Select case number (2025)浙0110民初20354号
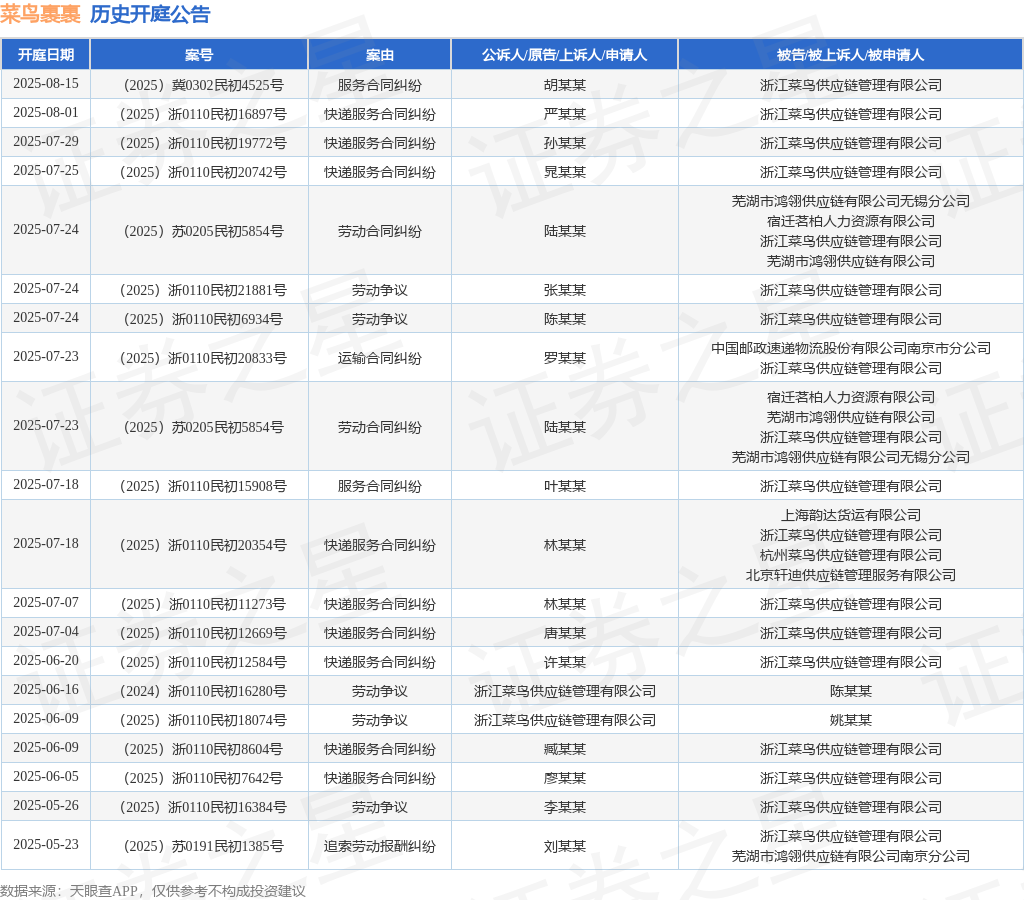1024x900 pixels. [203, 545]
